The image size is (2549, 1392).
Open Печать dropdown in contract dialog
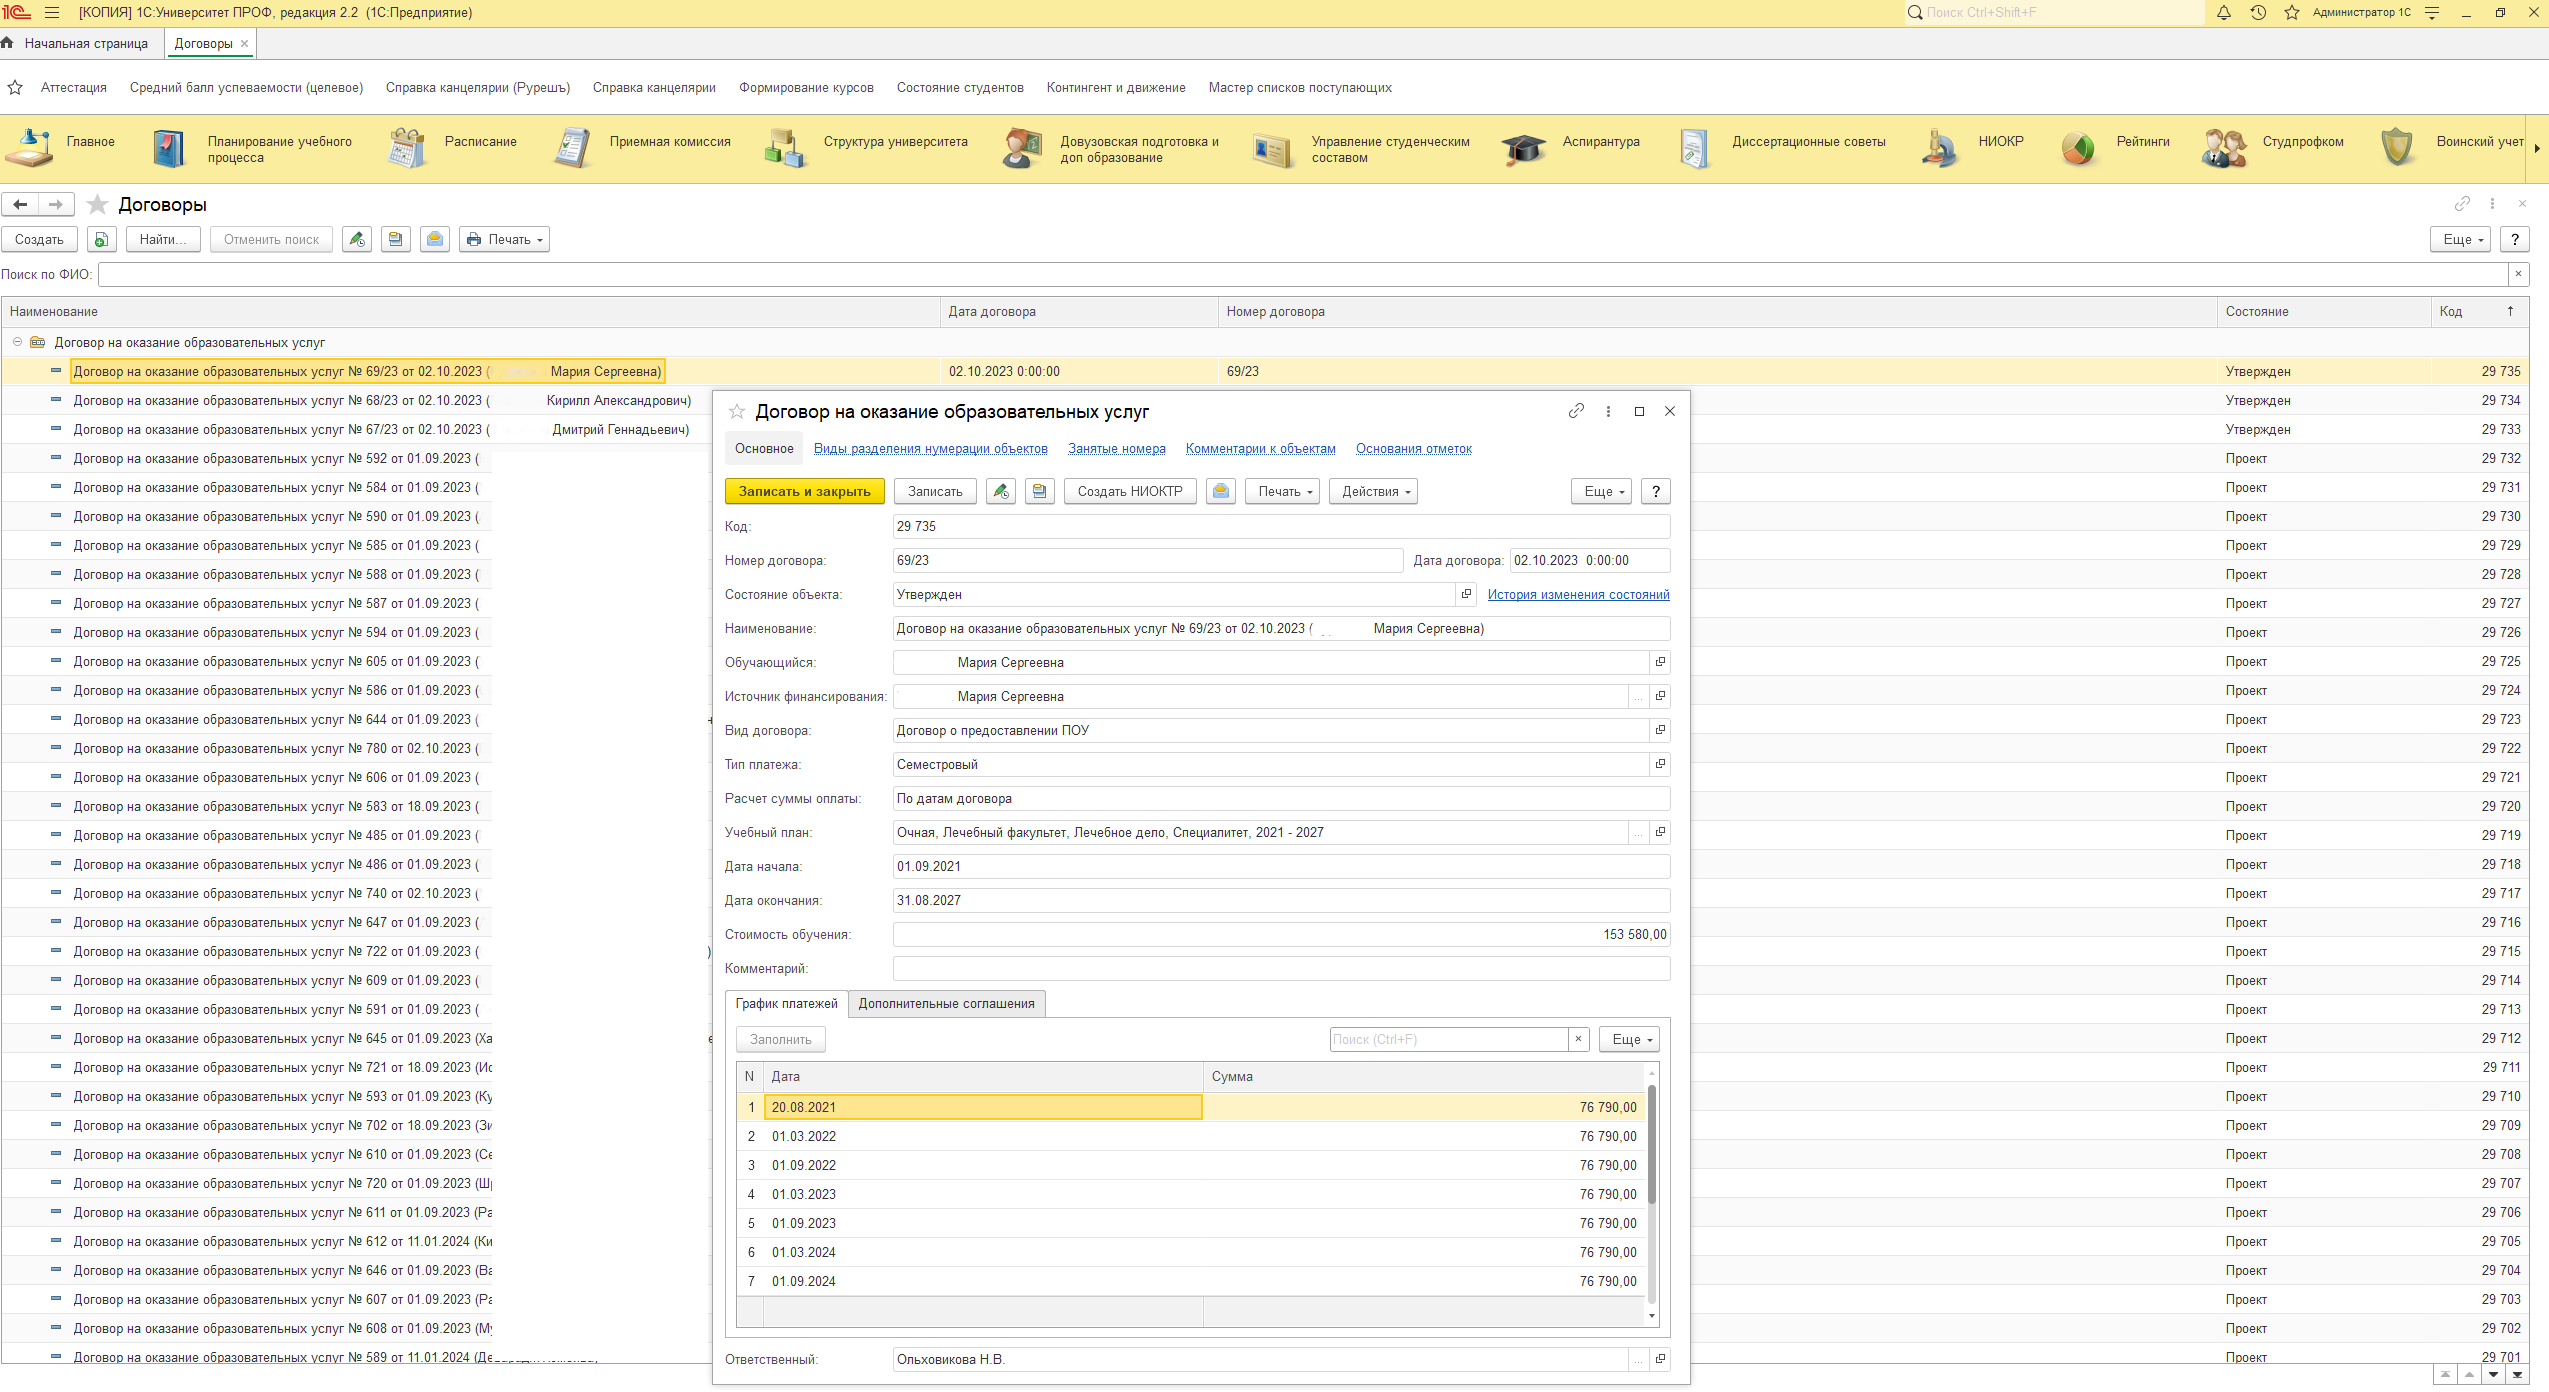[1283, 491]
